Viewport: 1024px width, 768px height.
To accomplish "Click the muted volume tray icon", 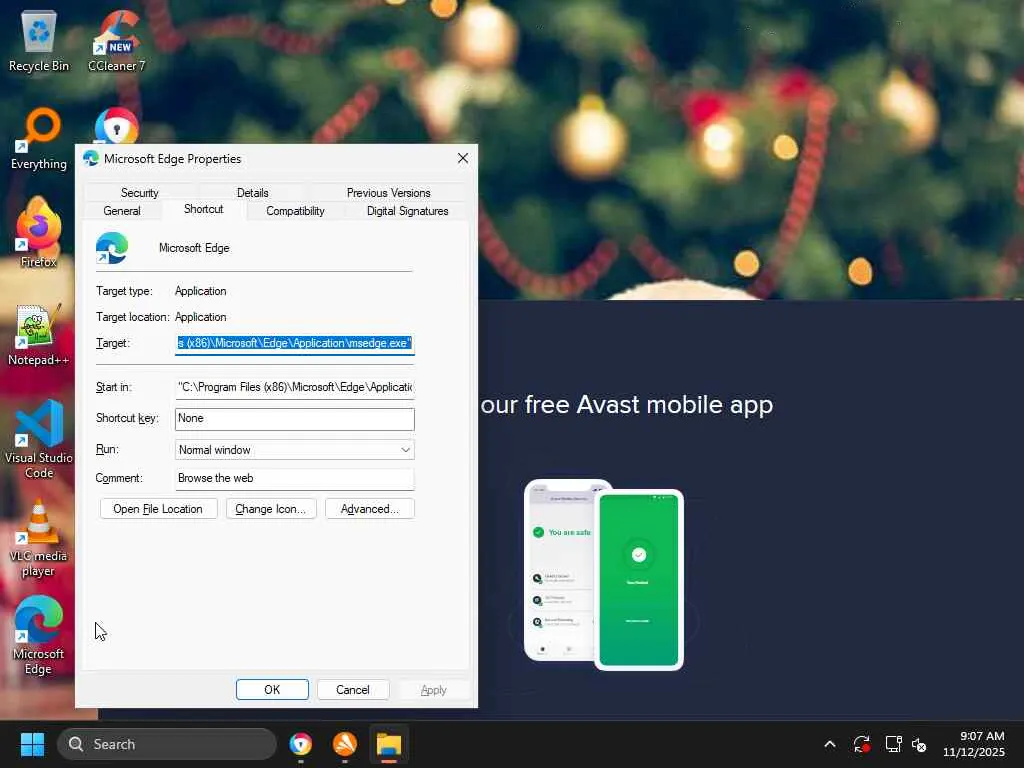I will 920,744.
